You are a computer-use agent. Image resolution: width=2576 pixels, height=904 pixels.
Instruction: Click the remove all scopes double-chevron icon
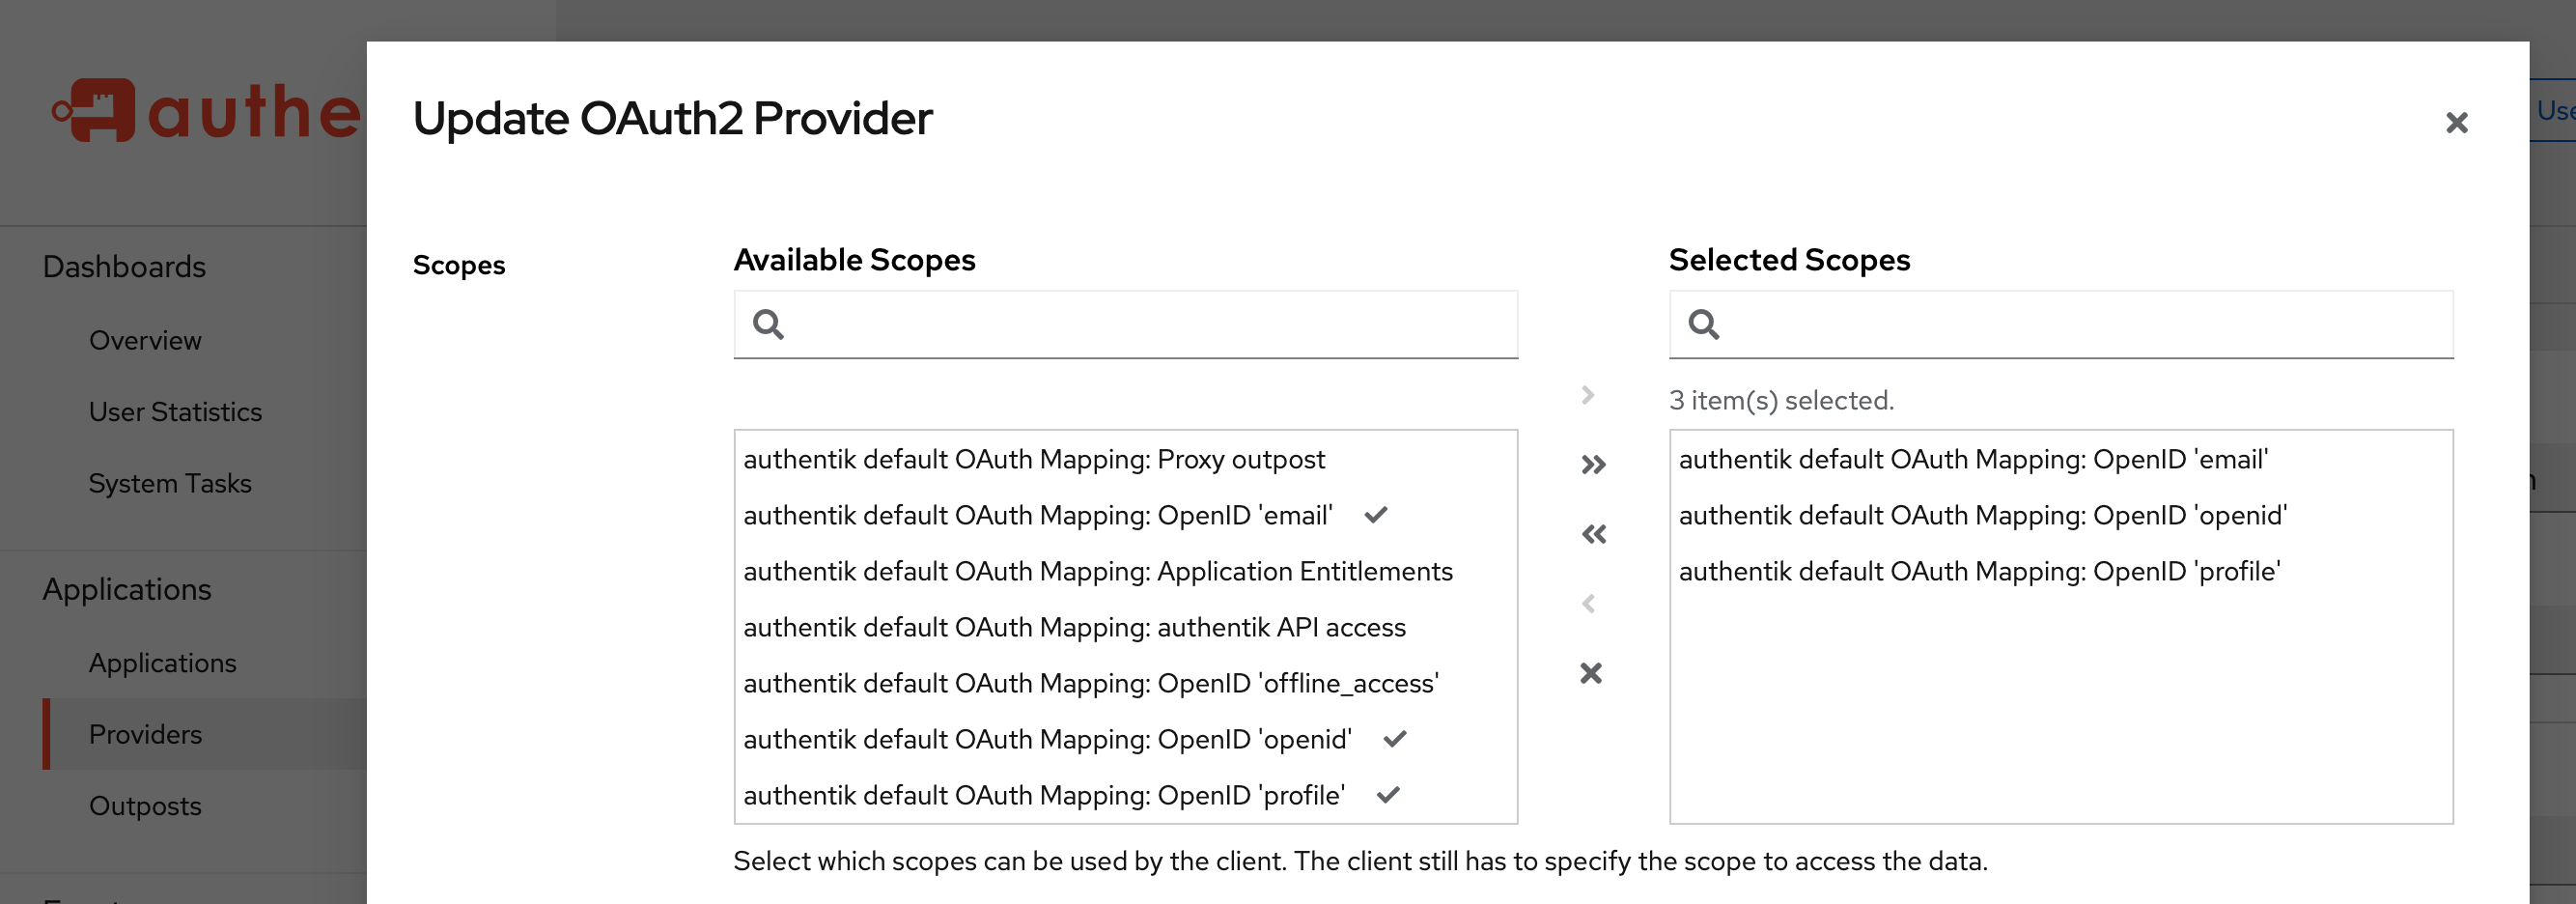click(1593, 534)
